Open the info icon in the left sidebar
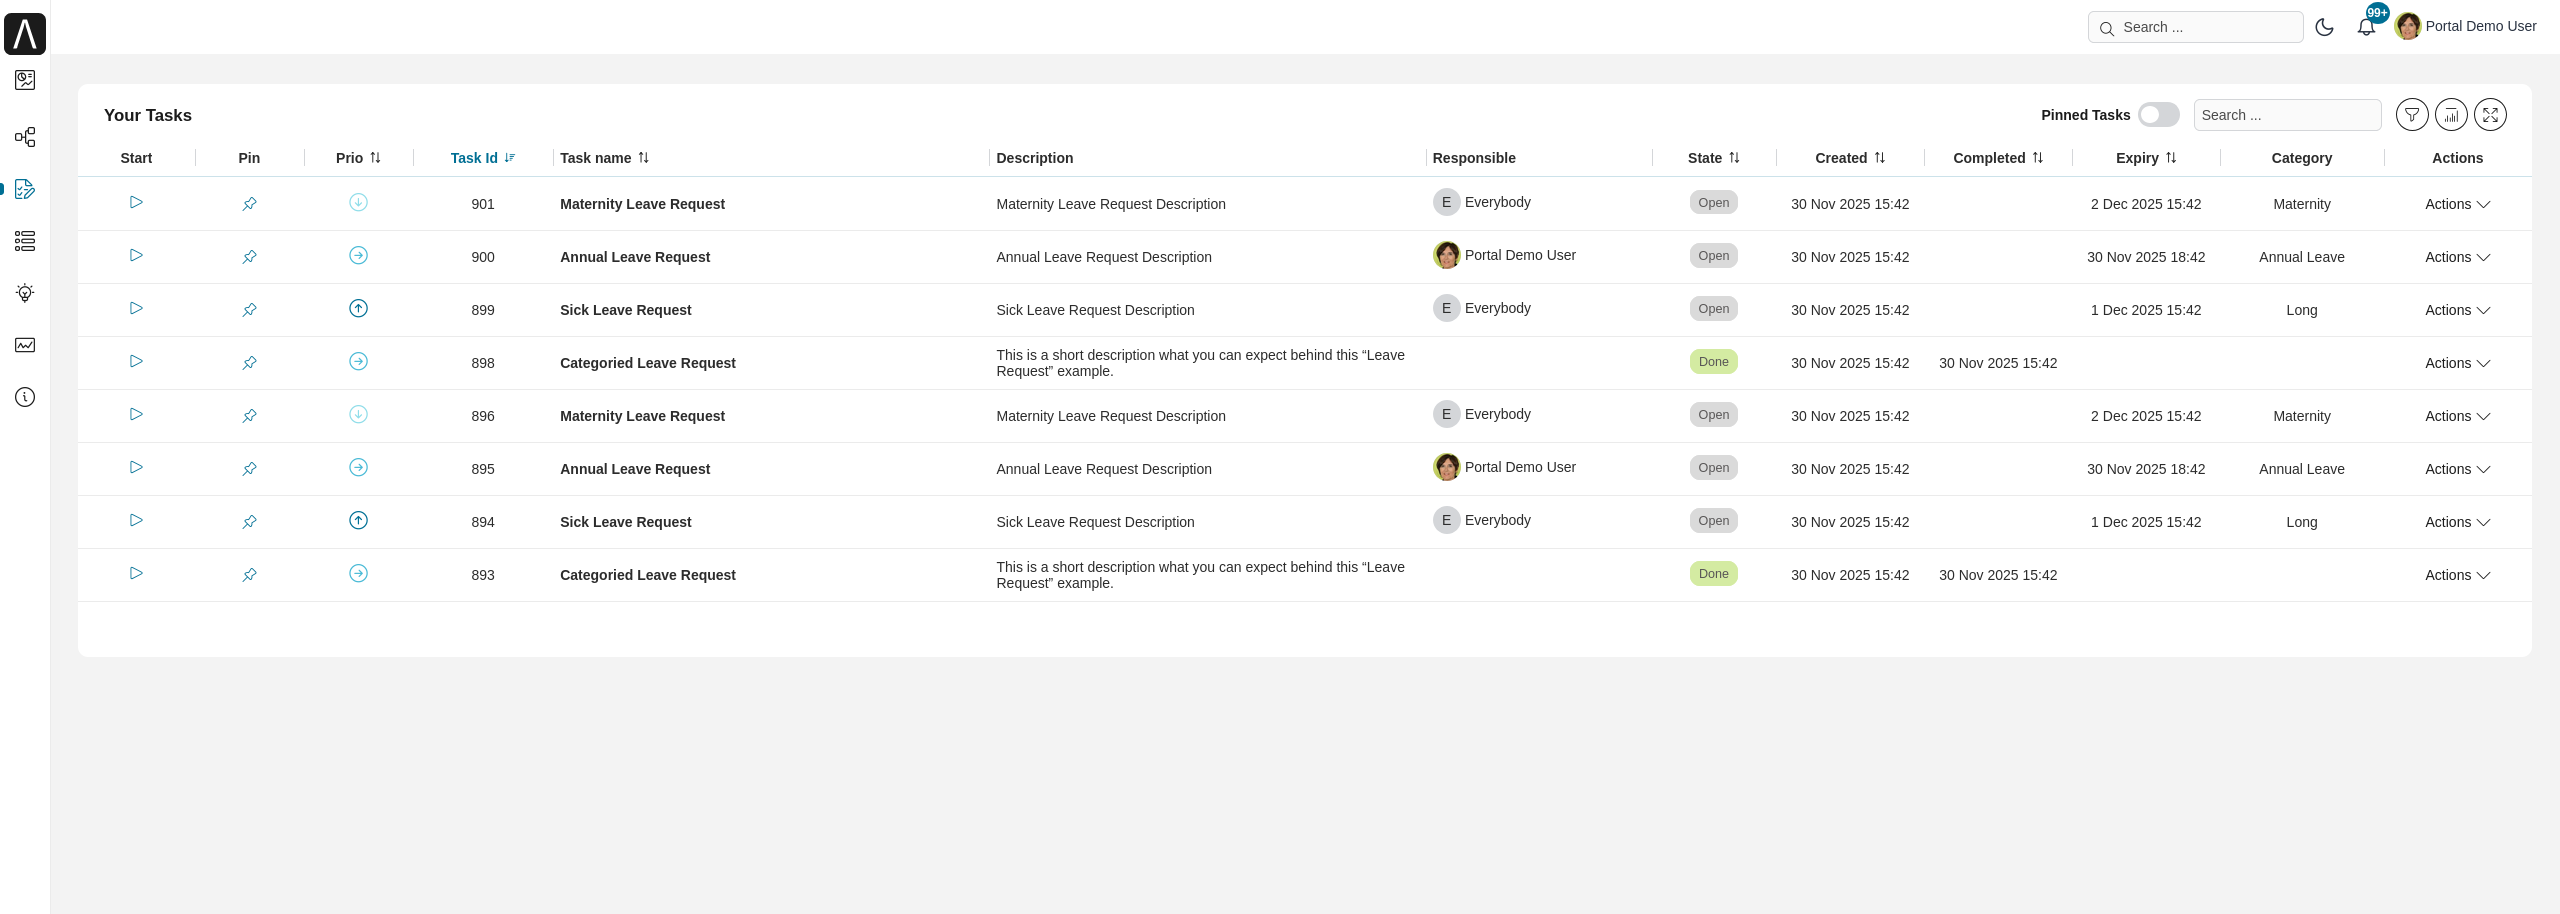This screenshot has height=914, width=2560. (x=25, y=397)
